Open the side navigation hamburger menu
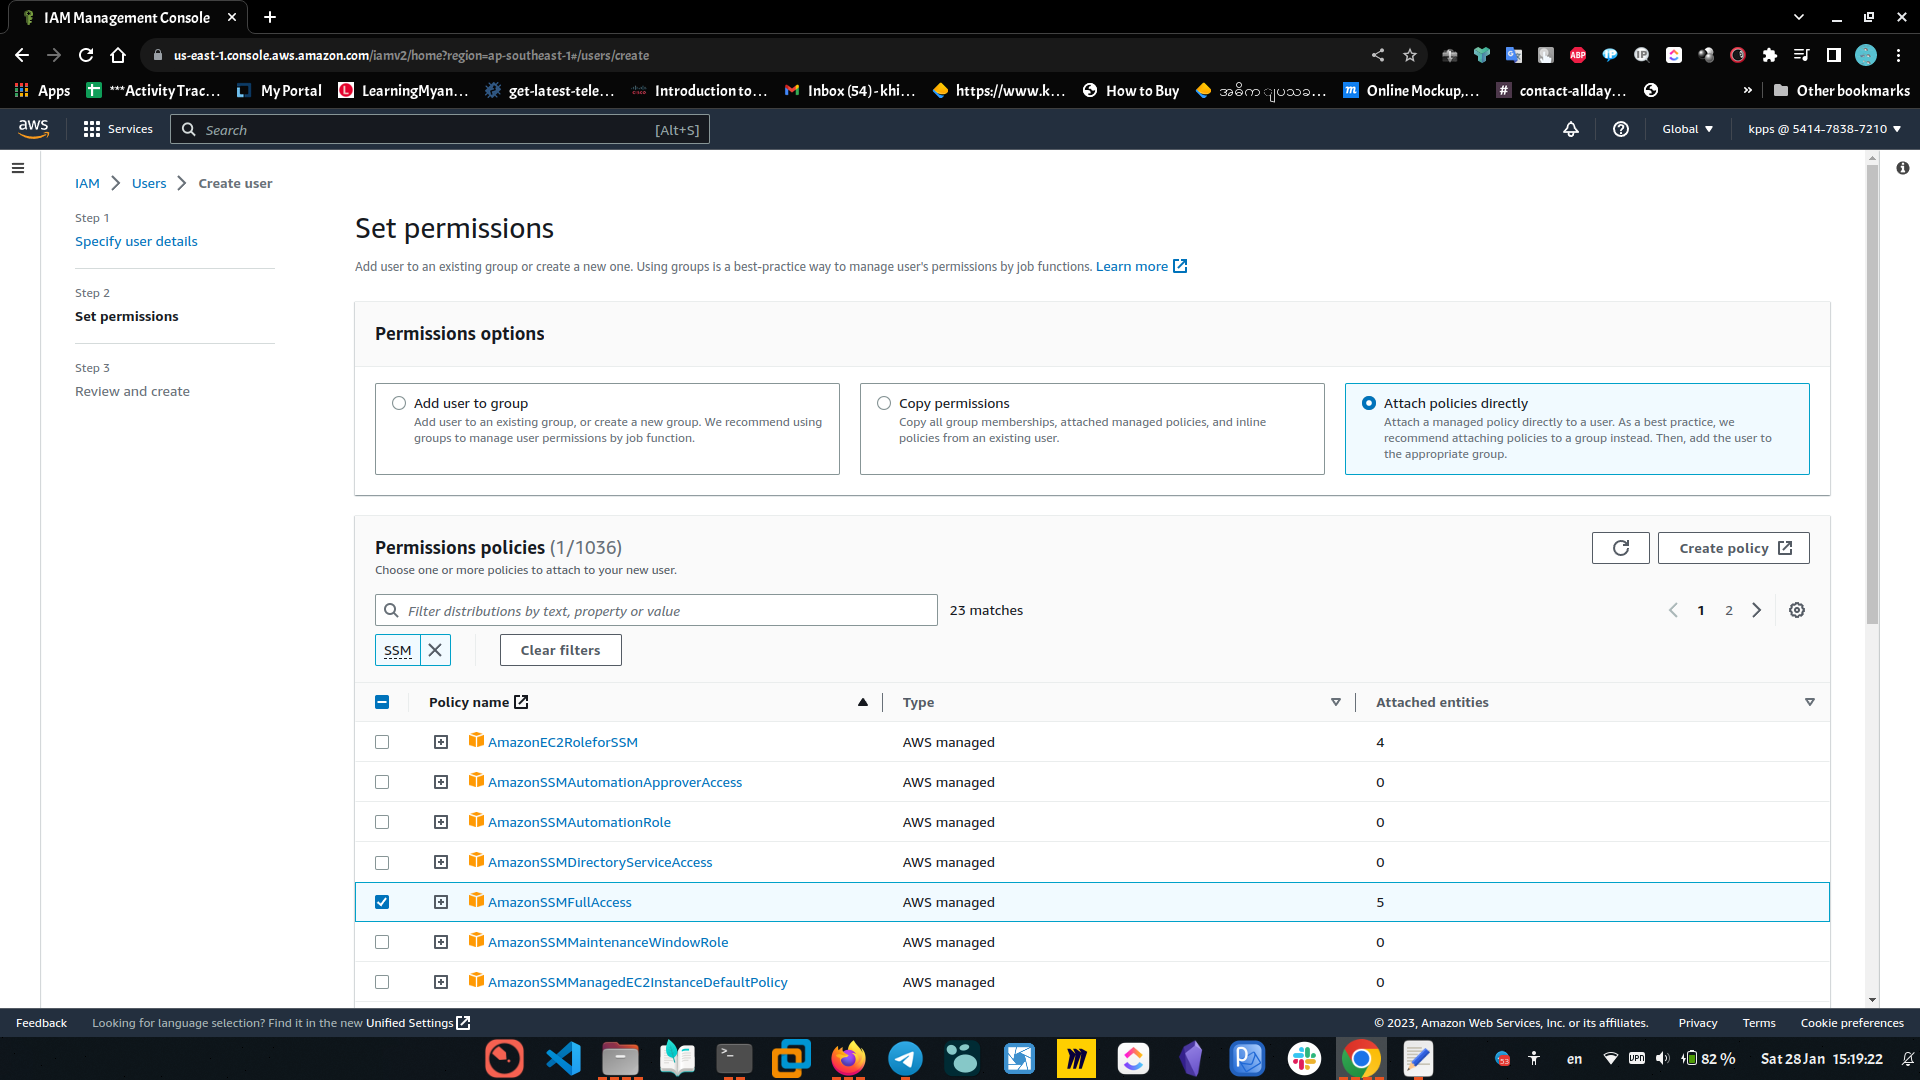This screenshot has width=1920, height=1080. 18,168
